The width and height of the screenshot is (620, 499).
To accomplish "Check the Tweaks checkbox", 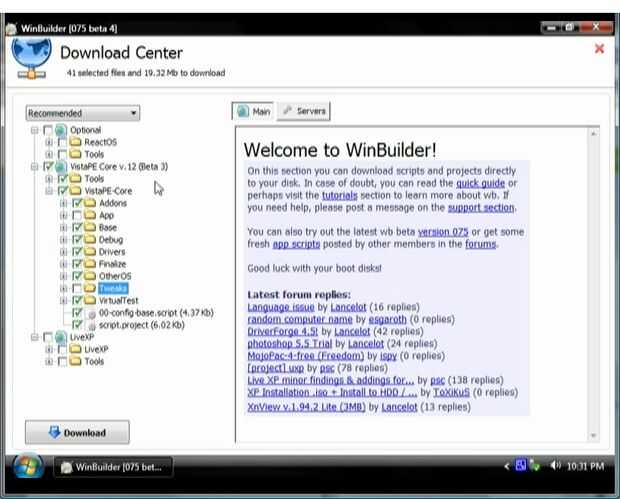I will [77, 288].
